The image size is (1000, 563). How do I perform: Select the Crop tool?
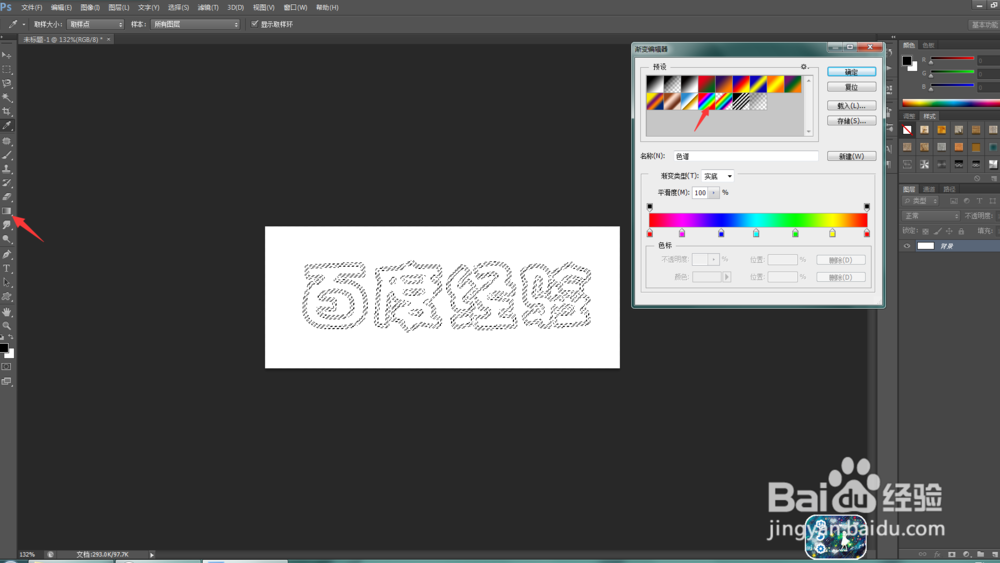point(7,112)
